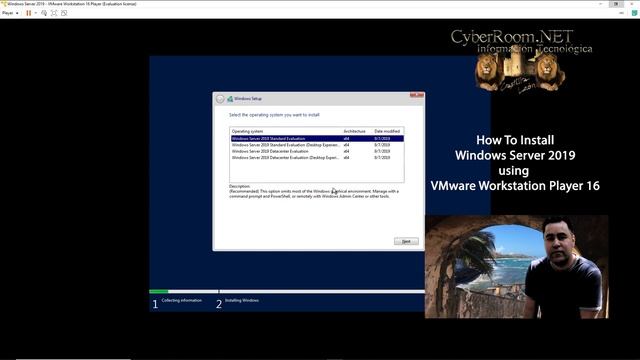
Task: Click the Collecting information step label
Action: coord(182,300)
